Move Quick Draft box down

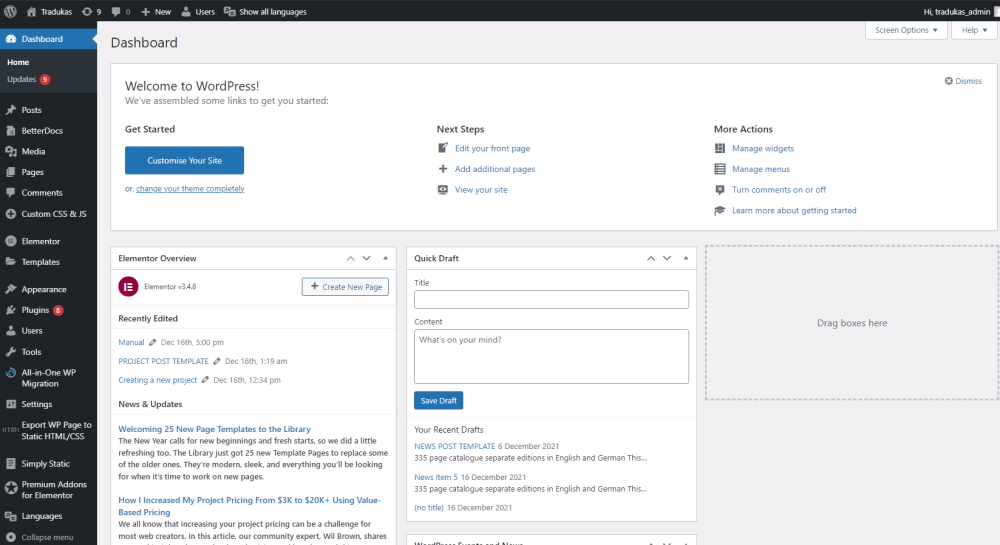[666, 258]
